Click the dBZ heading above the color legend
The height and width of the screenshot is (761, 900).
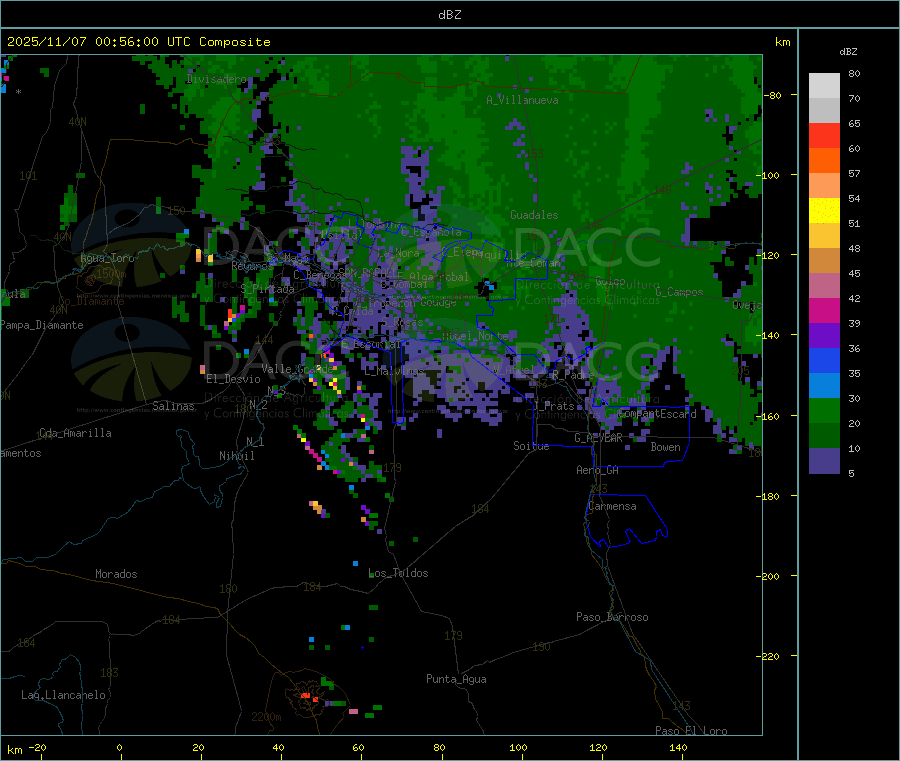pos(848,52)
